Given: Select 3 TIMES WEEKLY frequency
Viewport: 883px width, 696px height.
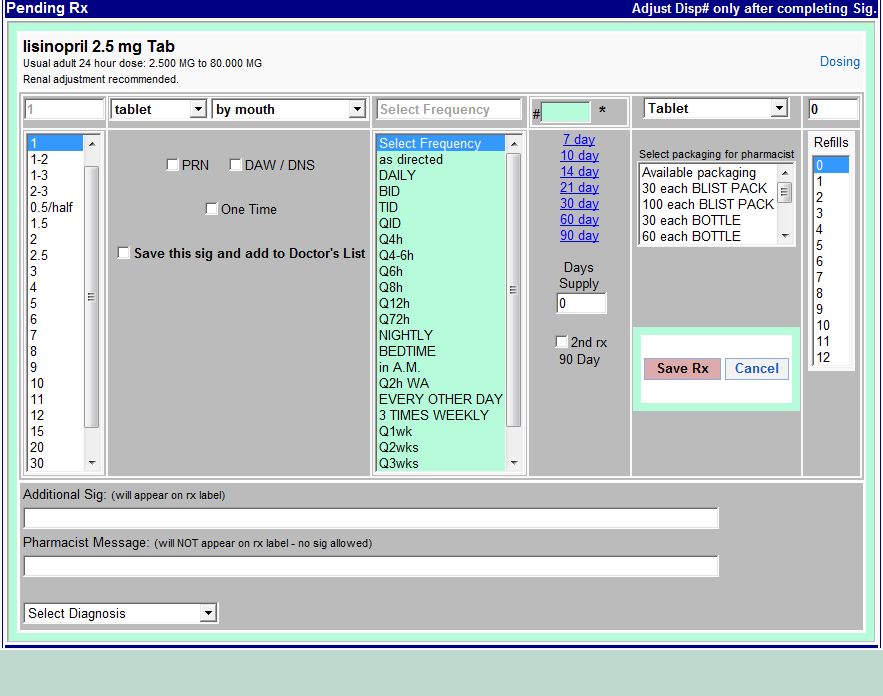Looking at the screenshot, I should [x=441, y=415].
